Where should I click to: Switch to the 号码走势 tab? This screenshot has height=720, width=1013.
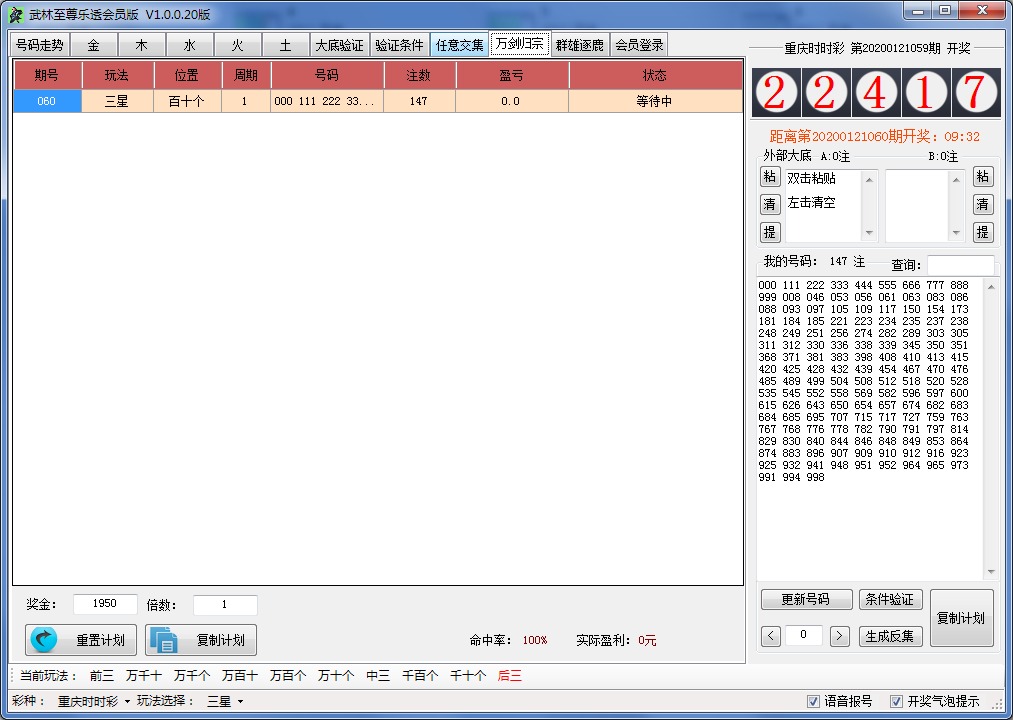coord(41,44)
